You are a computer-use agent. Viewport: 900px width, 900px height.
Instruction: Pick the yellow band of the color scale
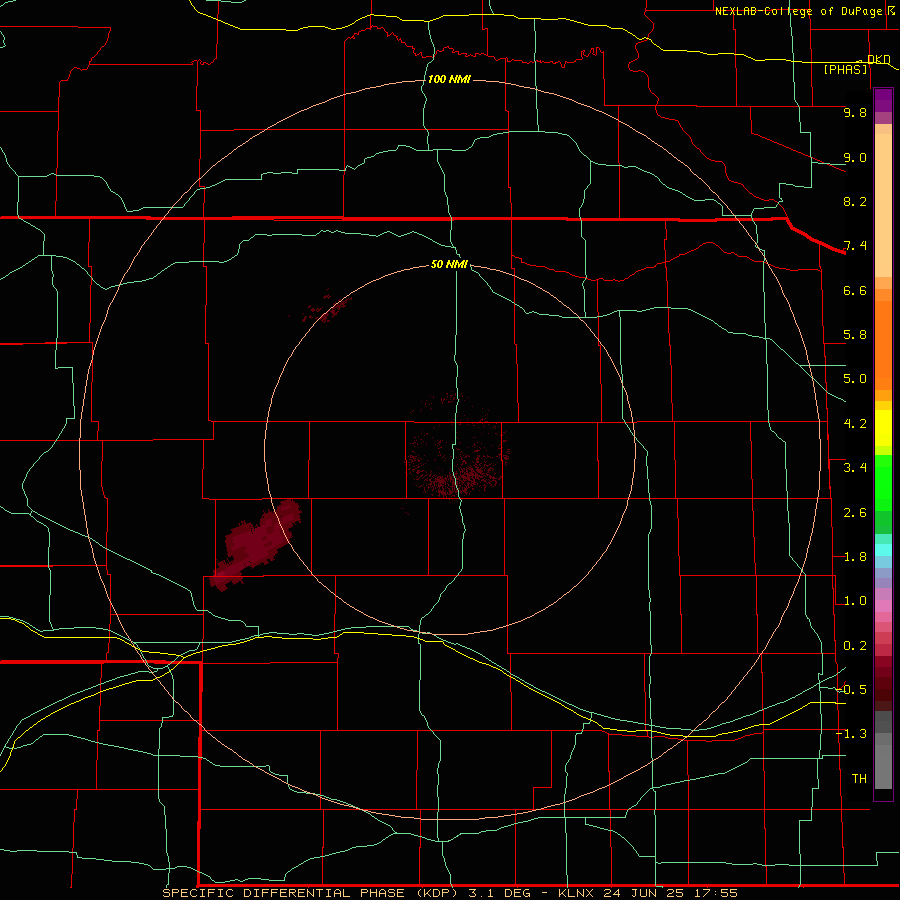coord(883,428)
